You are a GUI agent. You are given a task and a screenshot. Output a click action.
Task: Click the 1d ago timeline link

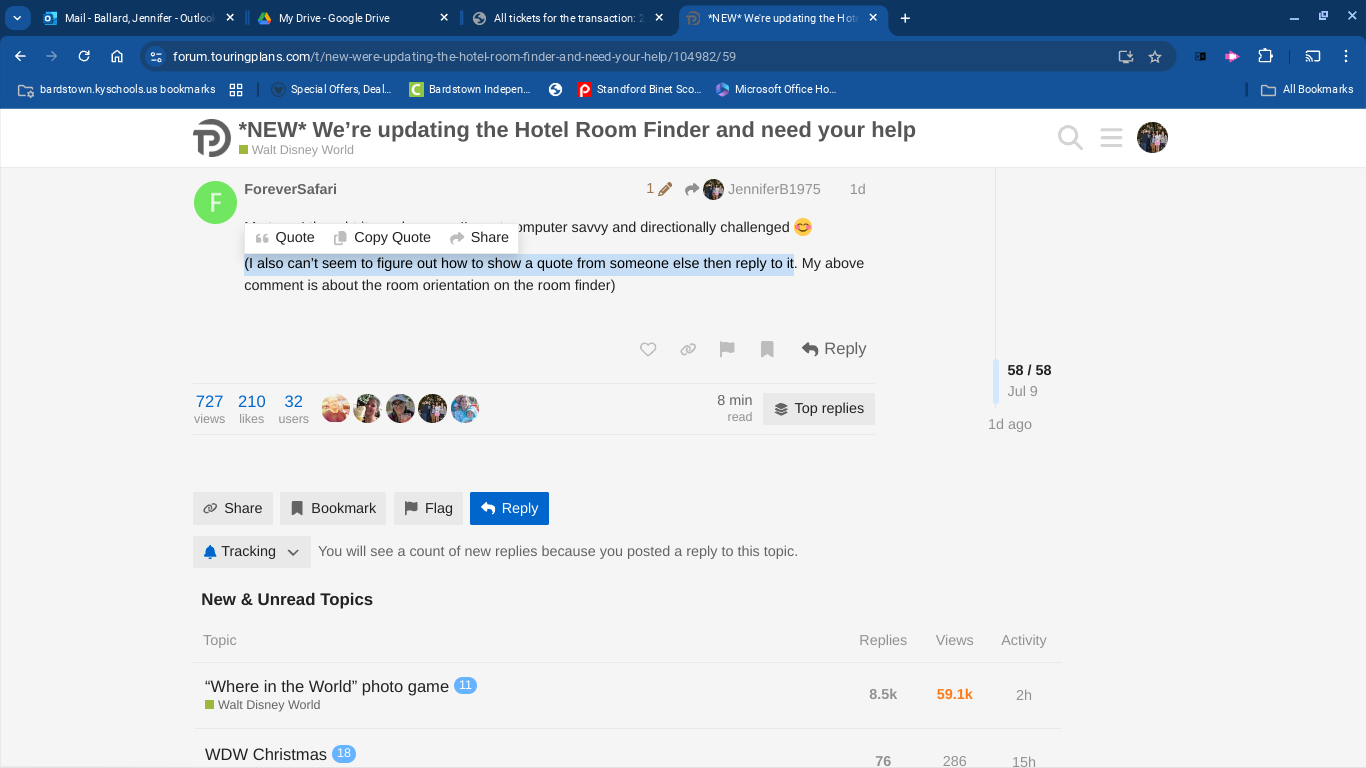pyautogui.click(x=1009, y=425)
